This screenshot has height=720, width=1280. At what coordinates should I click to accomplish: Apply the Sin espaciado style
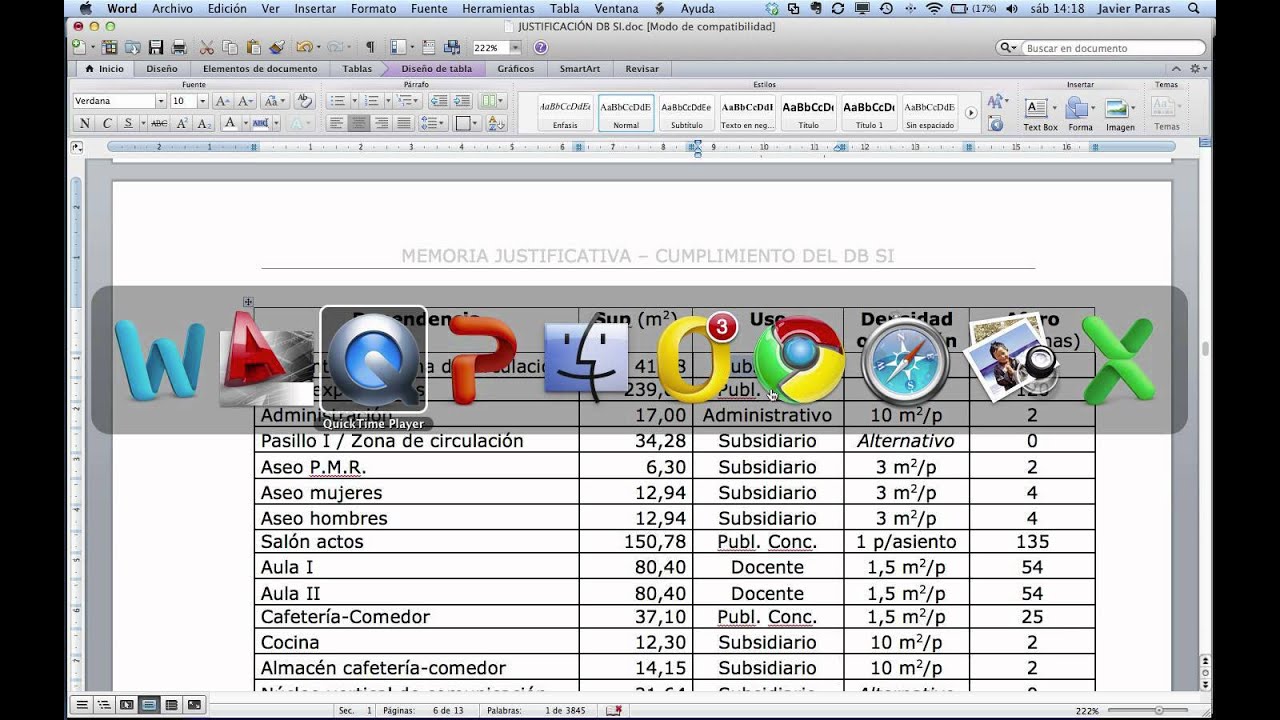pyautogui.click(x=930, y=113)
